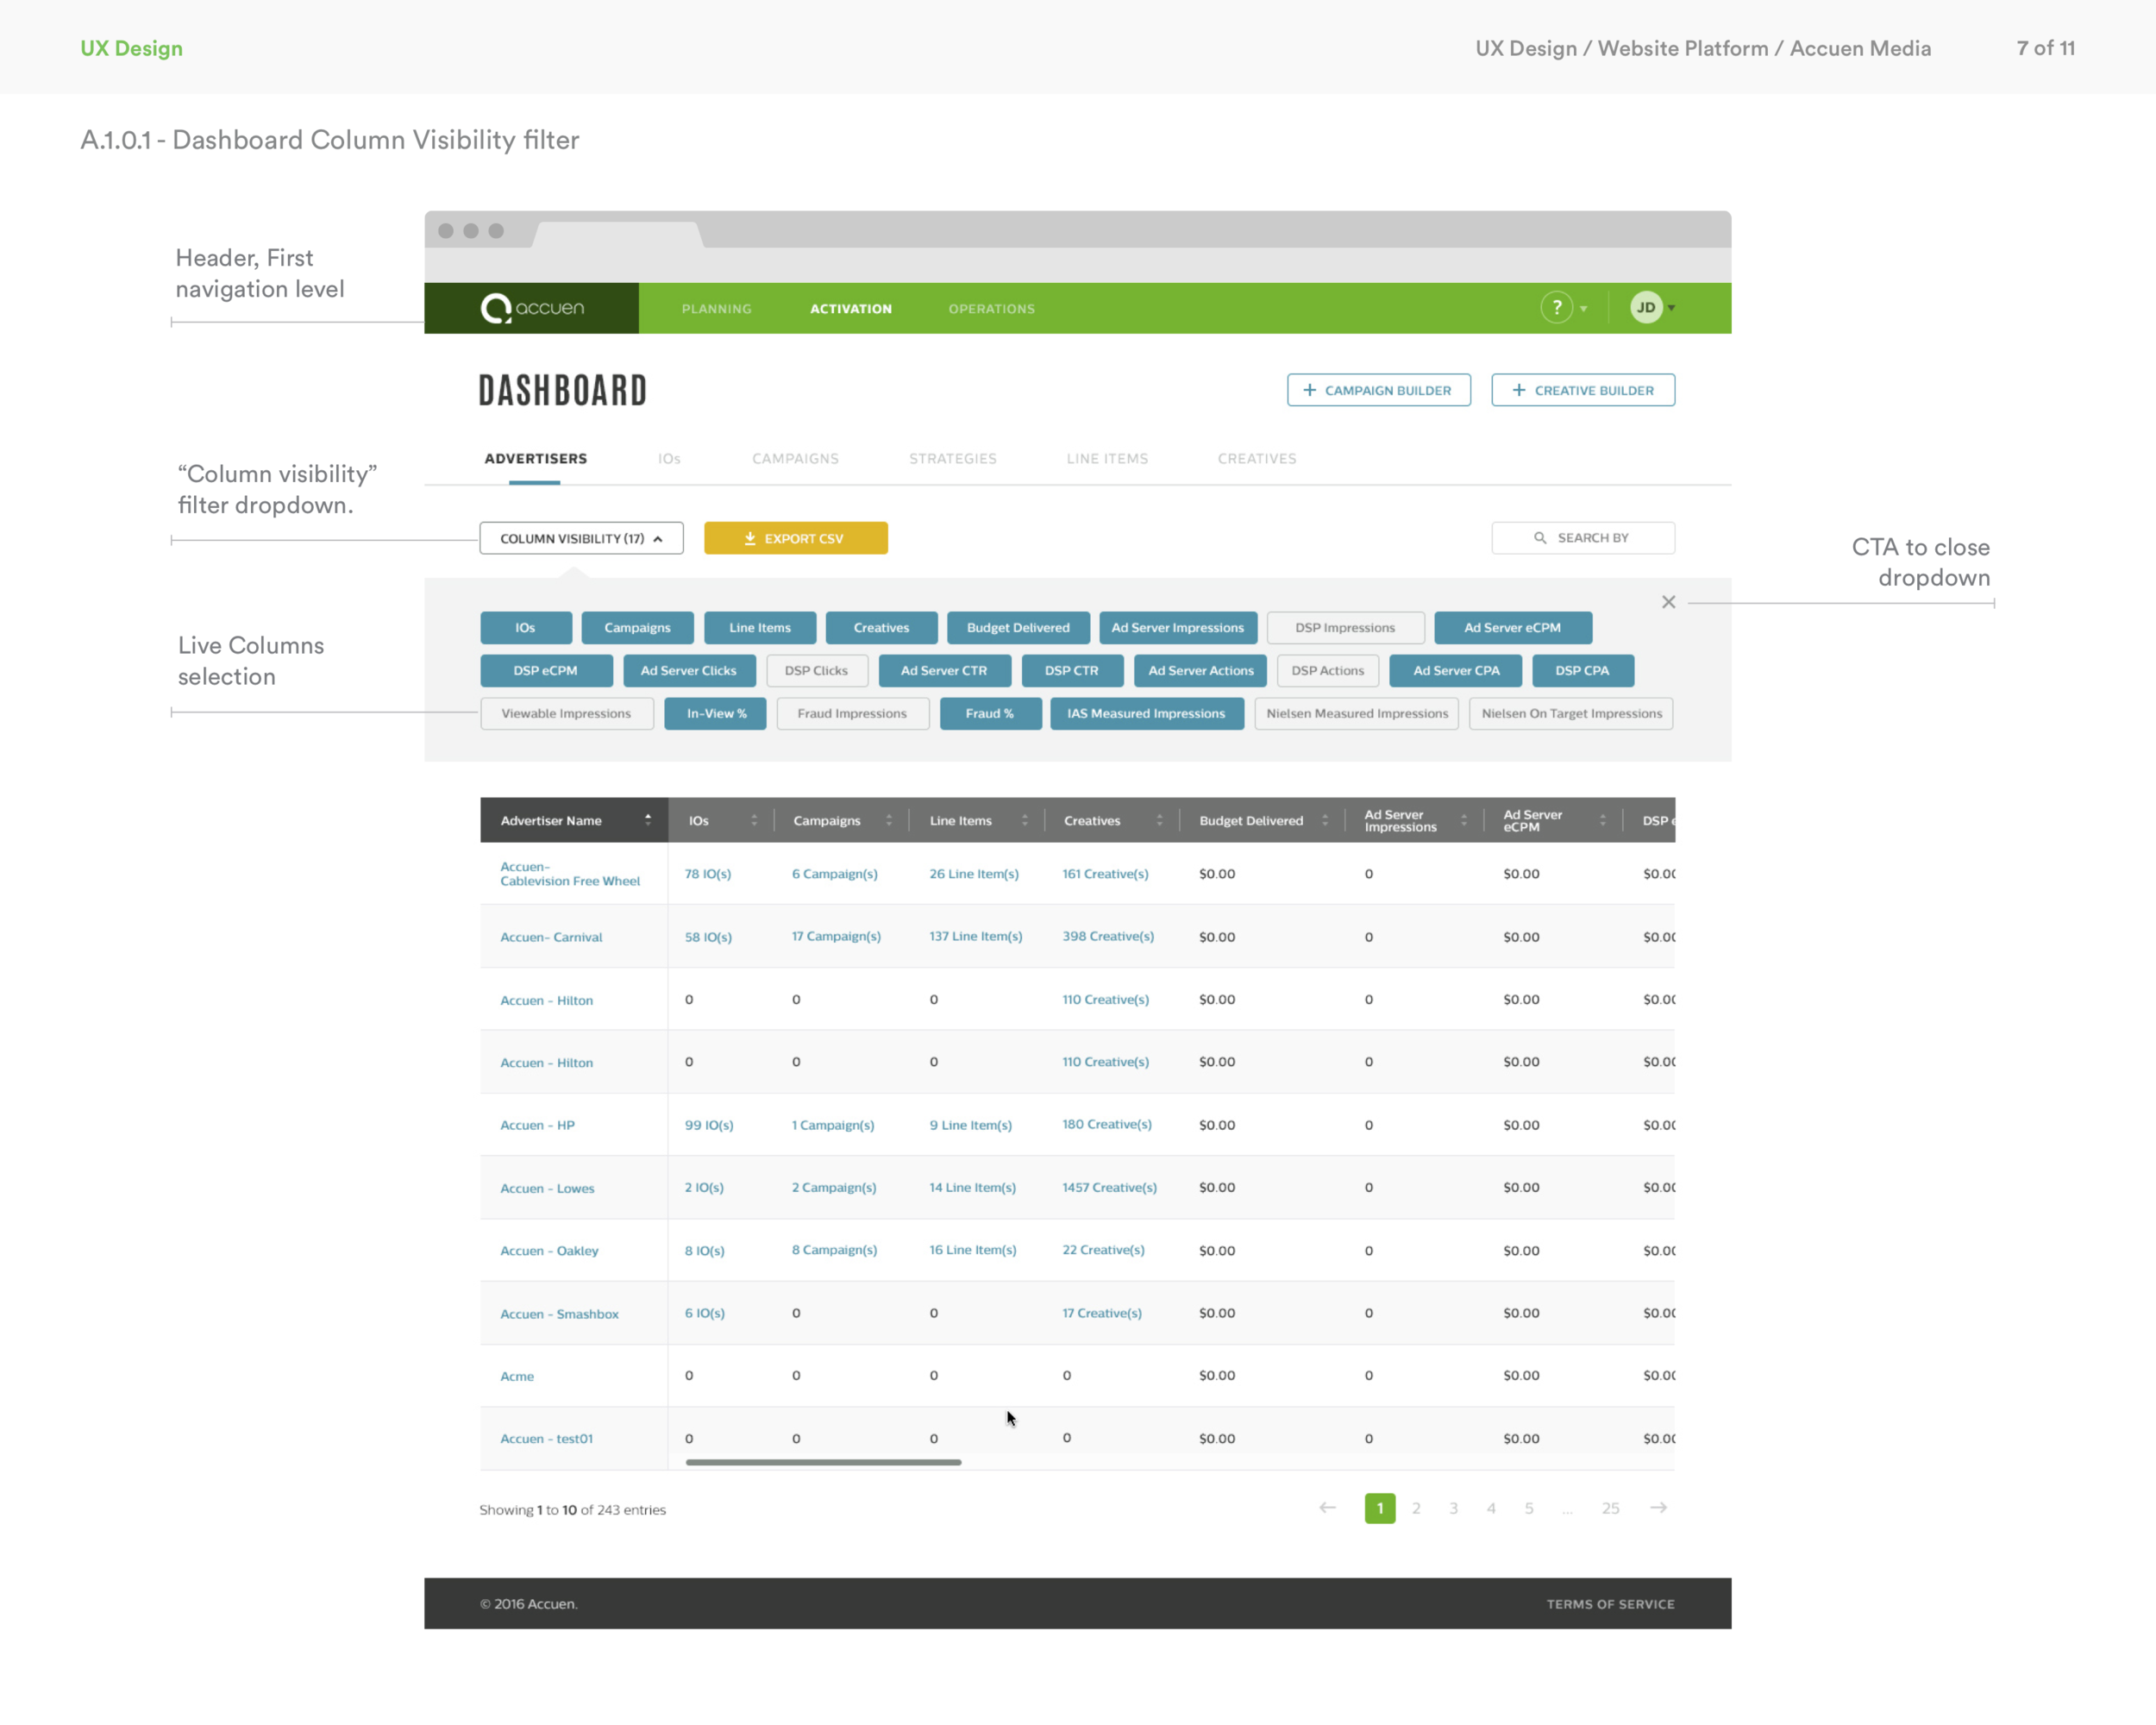This screenshot has width=2156, height=1725.
Task: Enable the DSP Impressions column chip
Action: pos(1345,628)
